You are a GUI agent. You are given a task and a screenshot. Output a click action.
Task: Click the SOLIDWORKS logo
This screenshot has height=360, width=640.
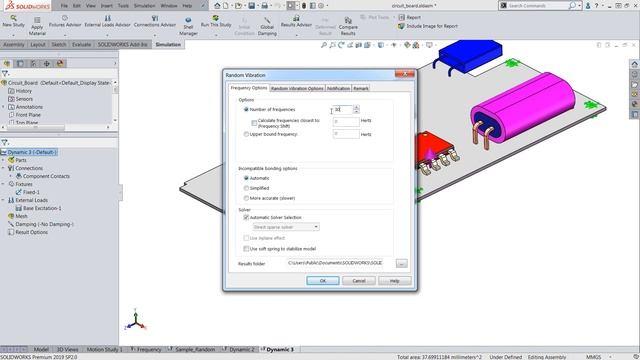27,6
